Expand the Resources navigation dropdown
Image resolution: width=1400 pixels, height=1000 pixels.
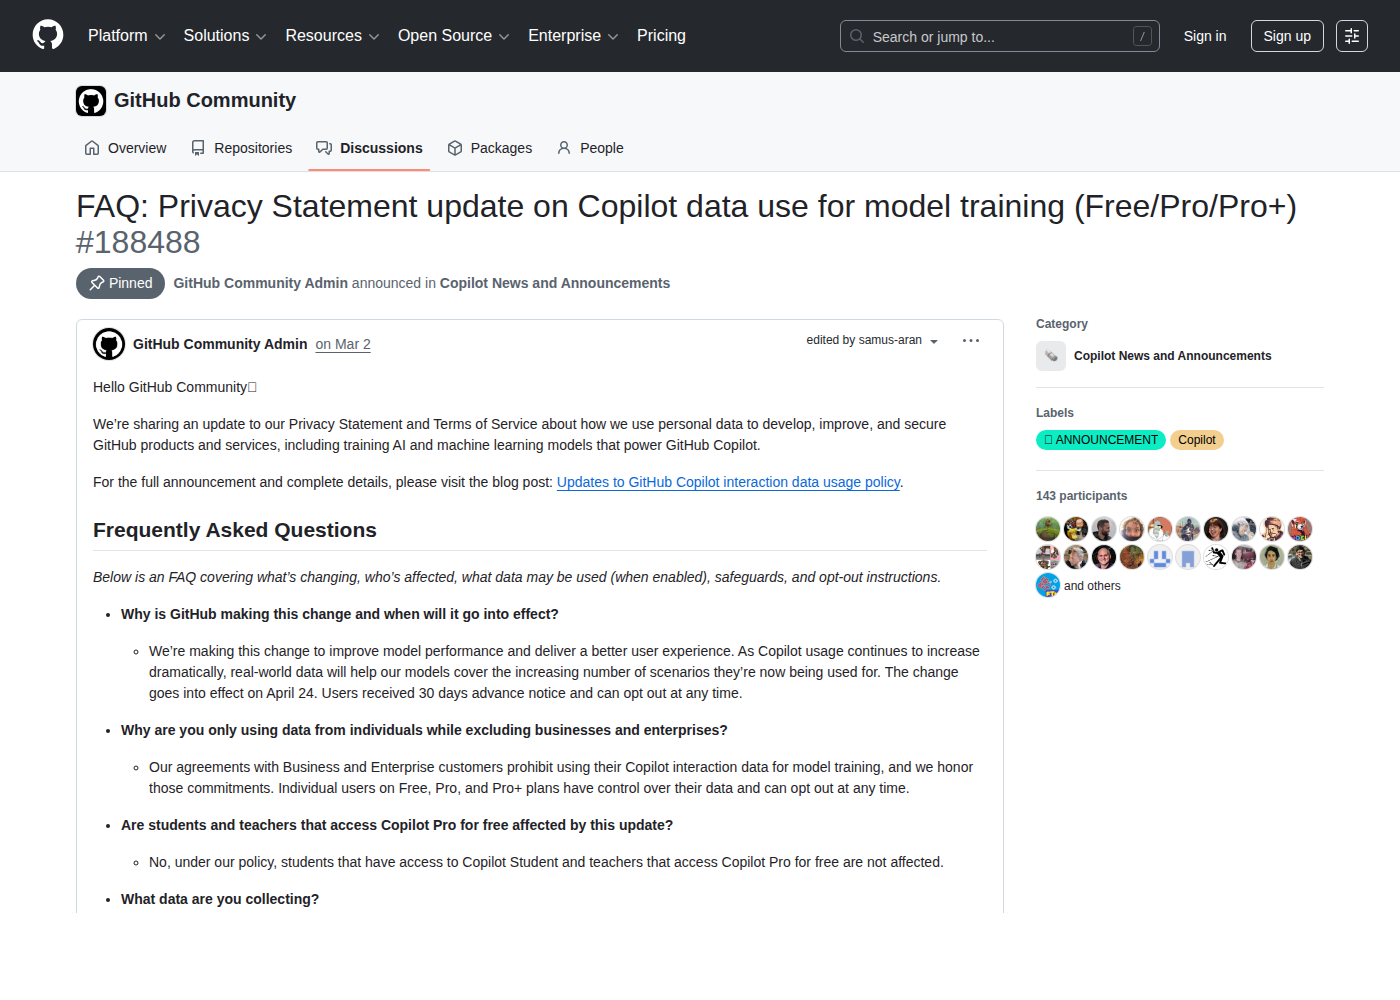pos(332,35)
